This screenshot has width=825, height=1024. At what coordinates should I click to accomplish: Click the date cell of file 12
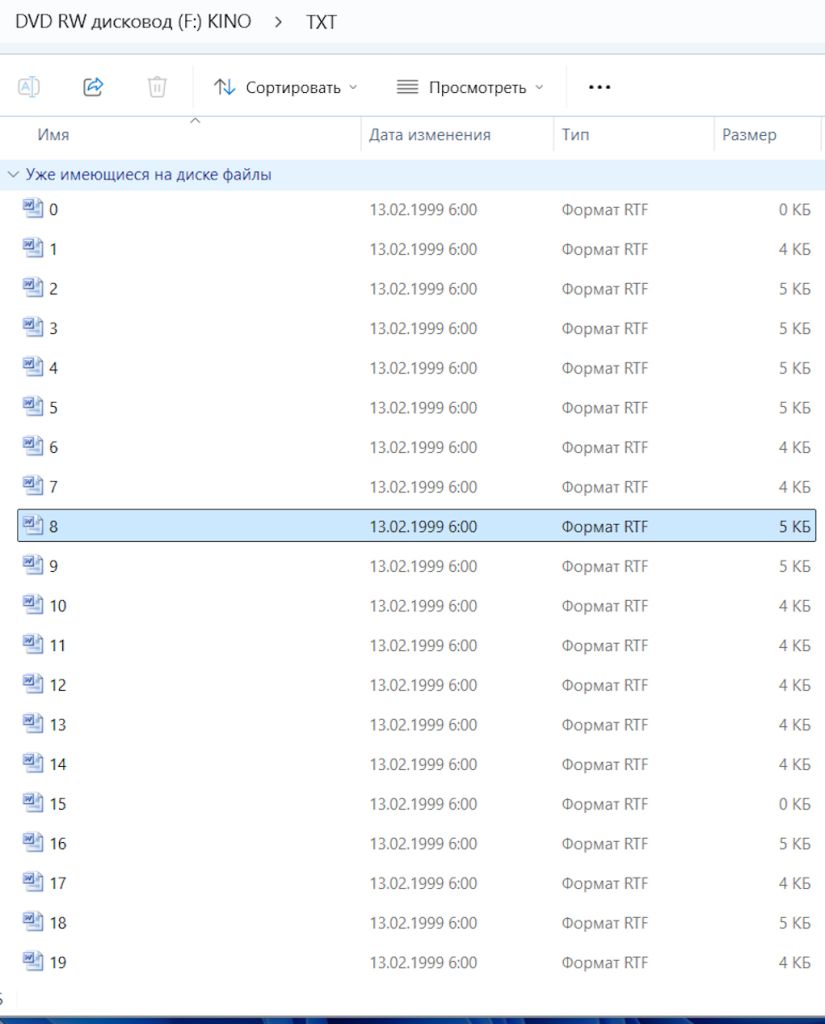click(x=423, y=685)
